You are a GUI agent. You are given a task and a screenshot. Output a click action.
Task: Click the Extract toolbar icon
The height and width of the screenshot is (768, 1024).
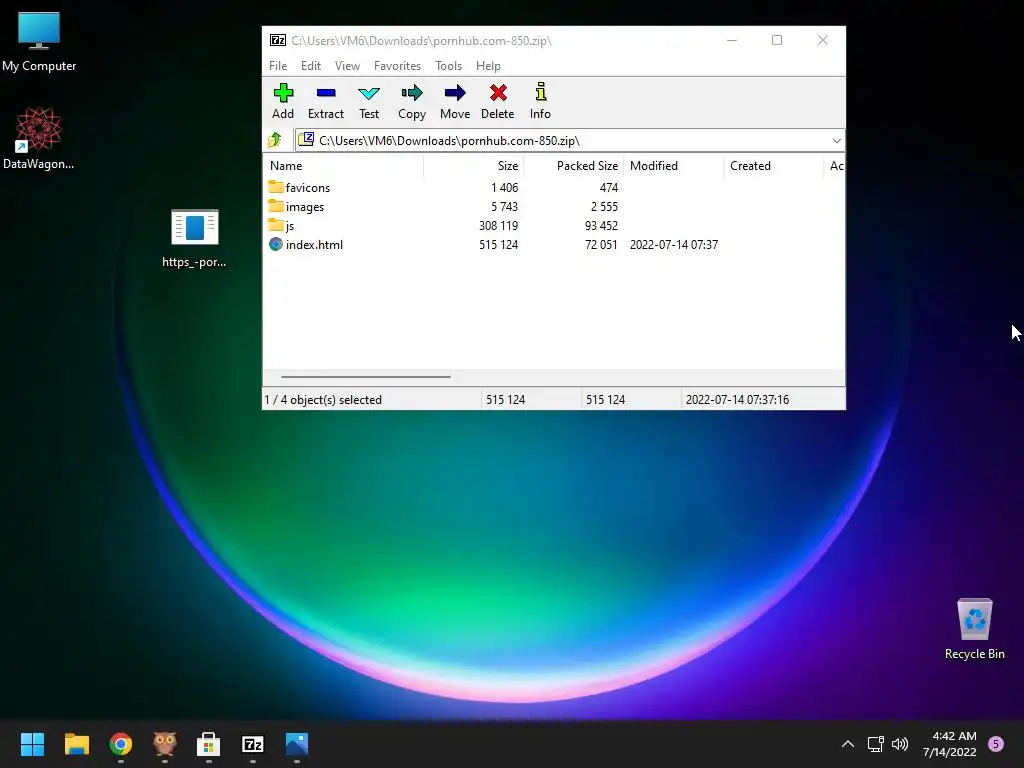click(326, 93)
